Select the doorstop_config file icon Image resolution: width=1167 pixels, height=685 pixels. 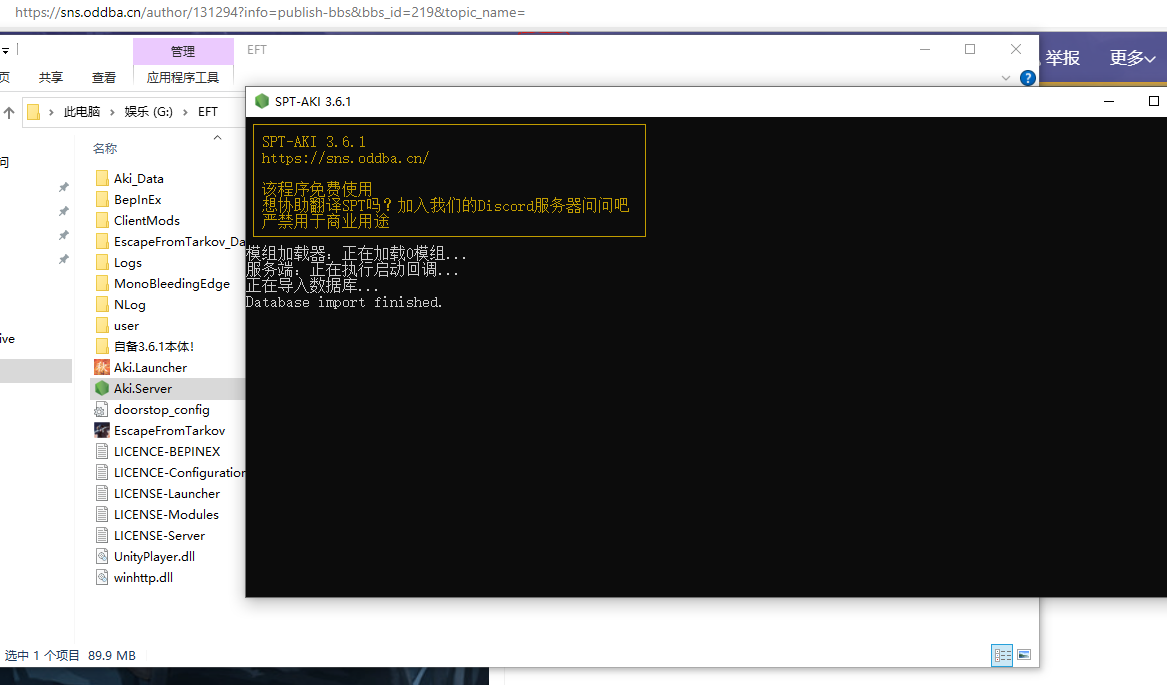click(101, 409)
